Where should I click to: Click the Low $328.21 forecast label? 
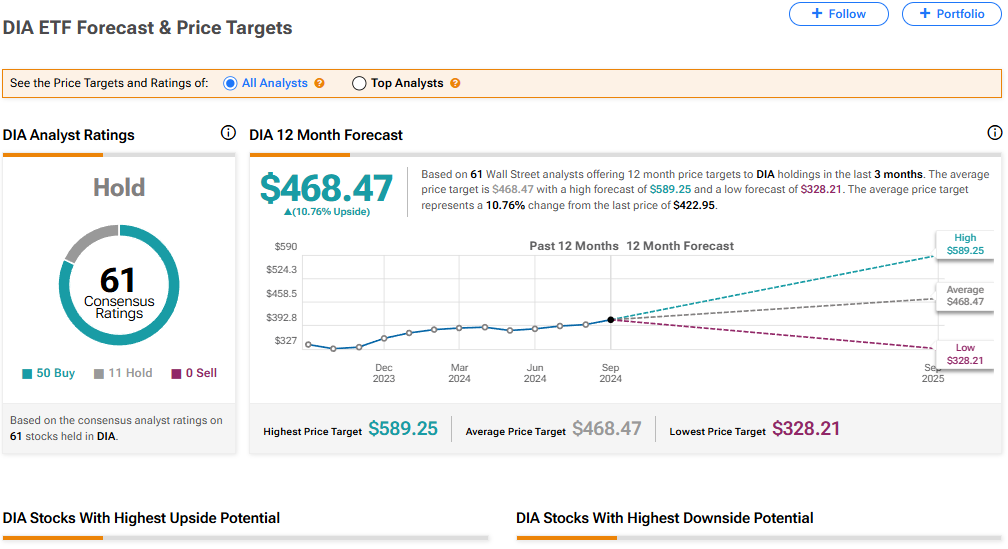coord(965,354)
